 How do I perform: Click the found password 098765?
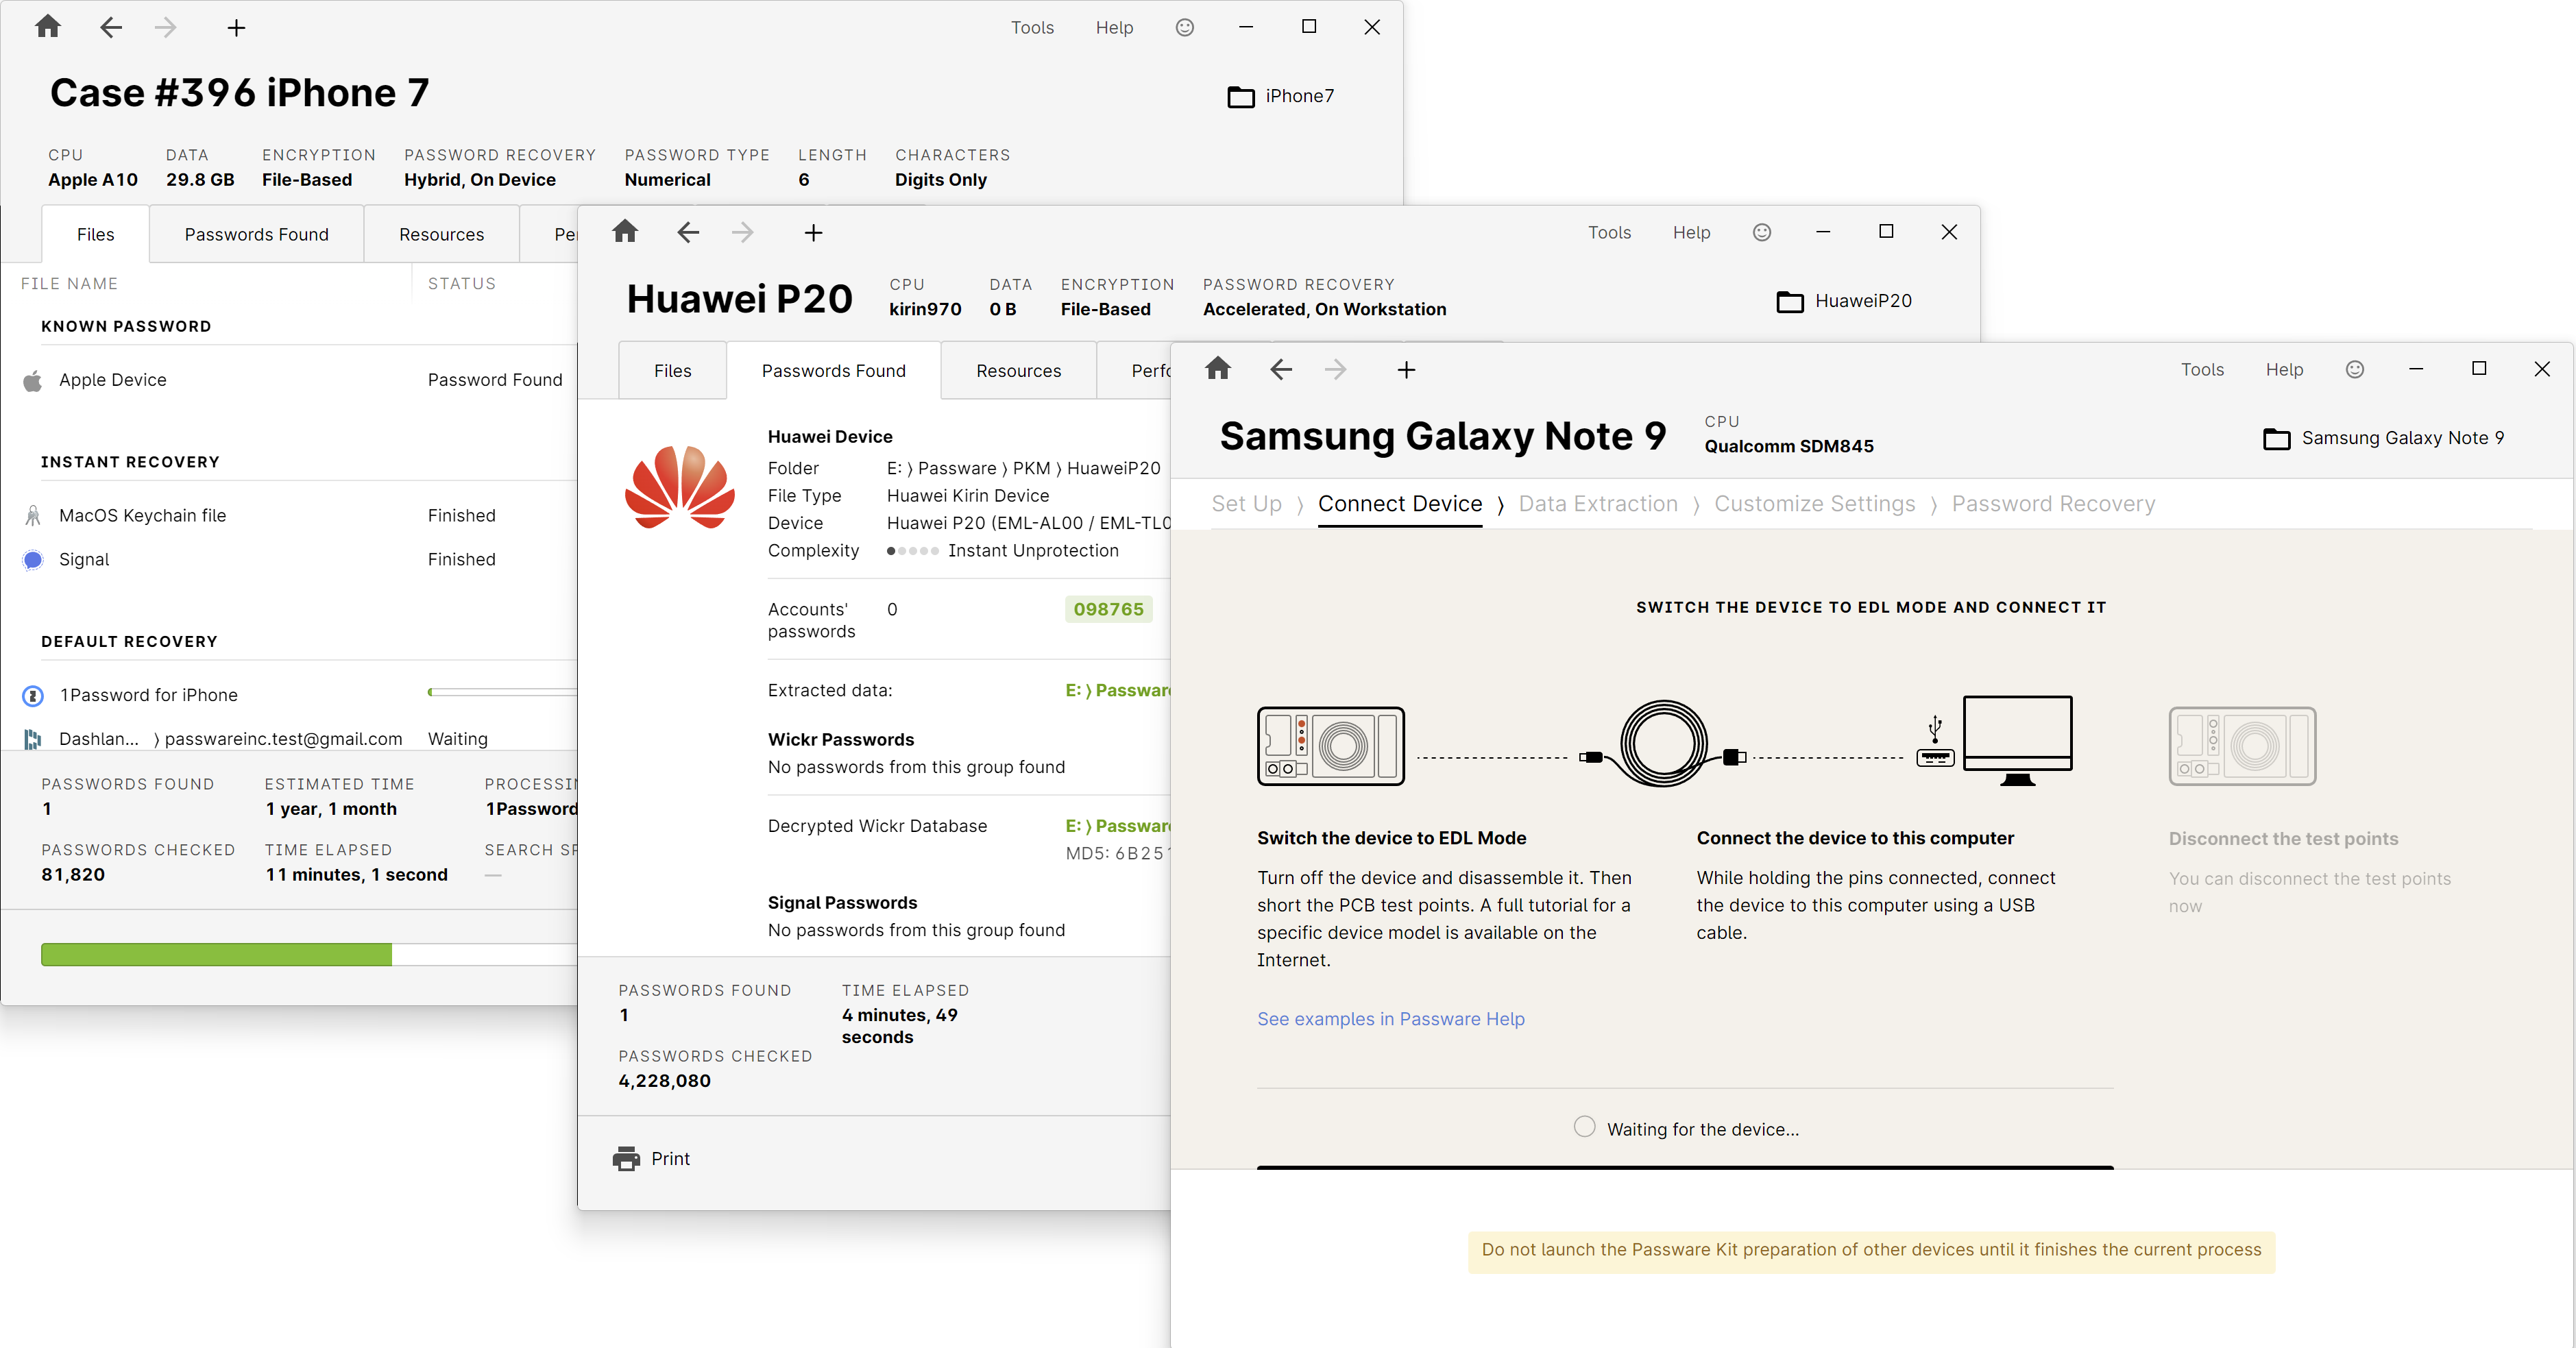1108,610
